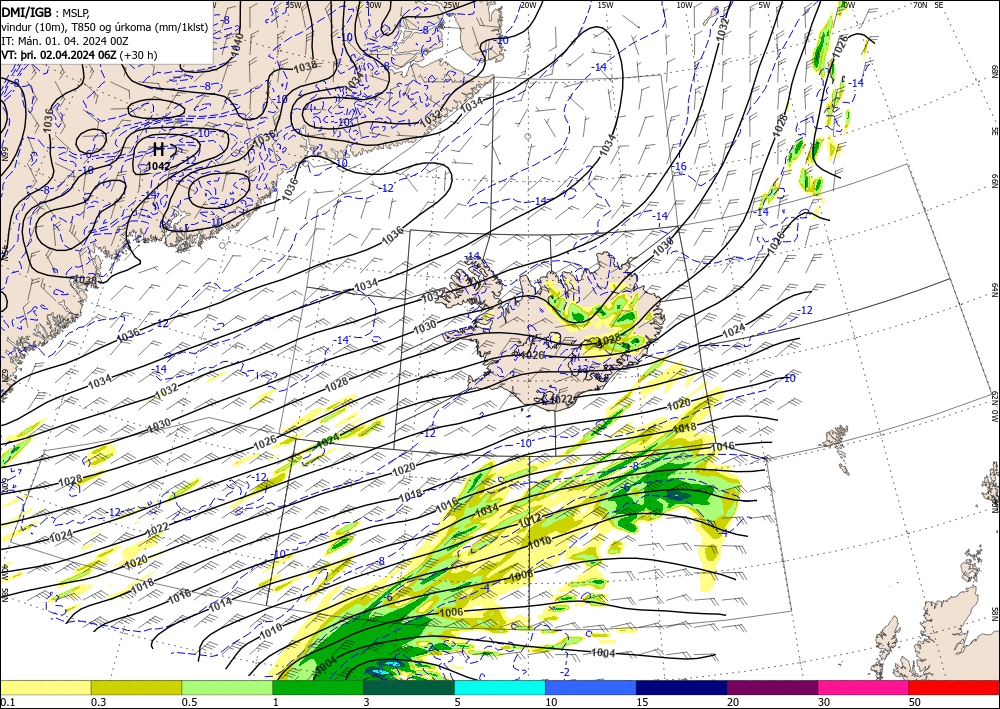Click the "0.1" legend scale value
Screen dimensions: 1000x709
point(6,702)
